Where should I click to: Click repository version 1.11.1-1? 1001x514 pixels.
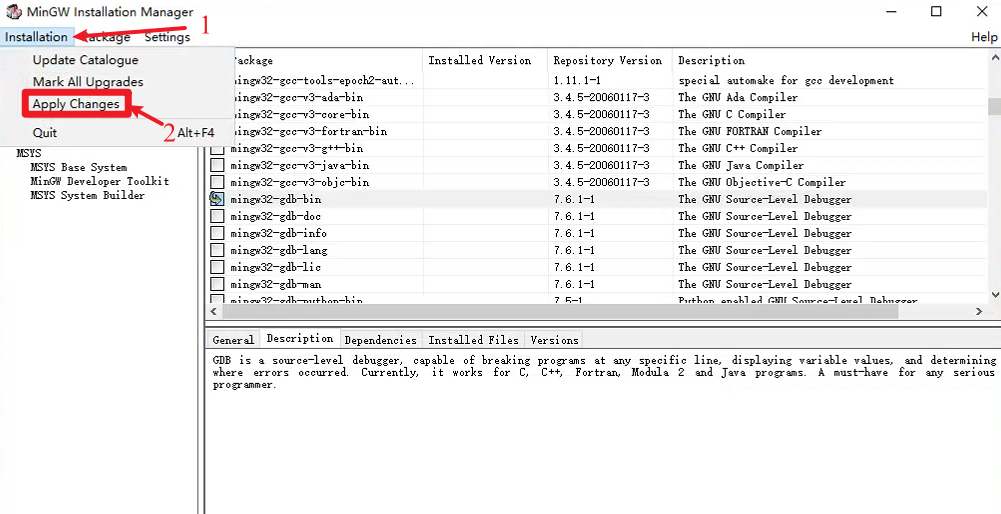[577, 80]
